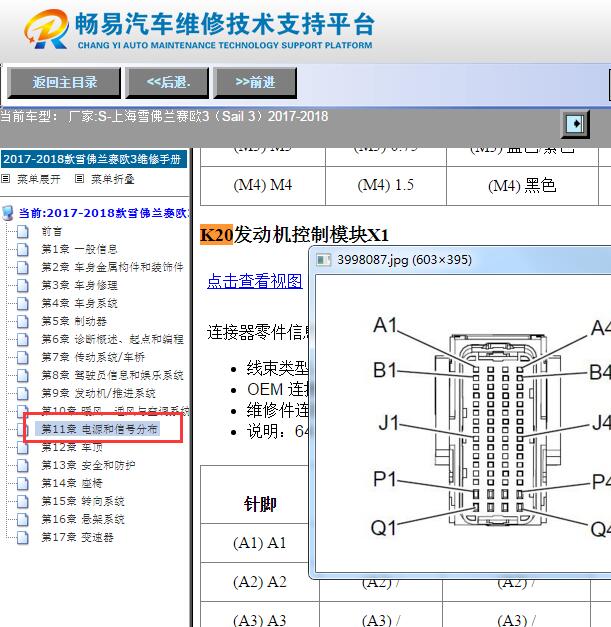
Task: Click page icon for 第1章 一般信息
Action: pos(23,250)
